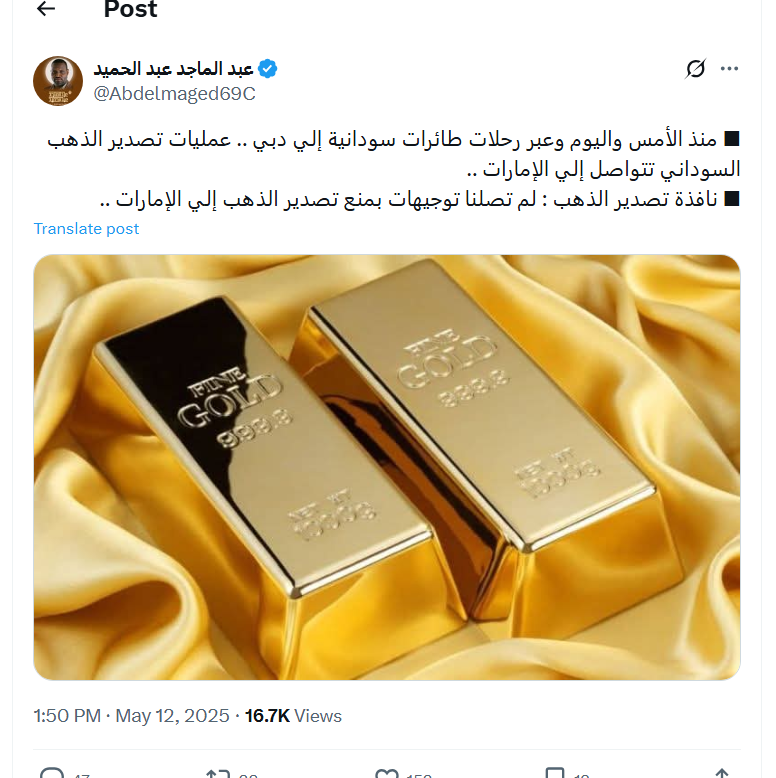
Task: Bookmark the post with bookmark icon
Action: (x=555, y=773)
